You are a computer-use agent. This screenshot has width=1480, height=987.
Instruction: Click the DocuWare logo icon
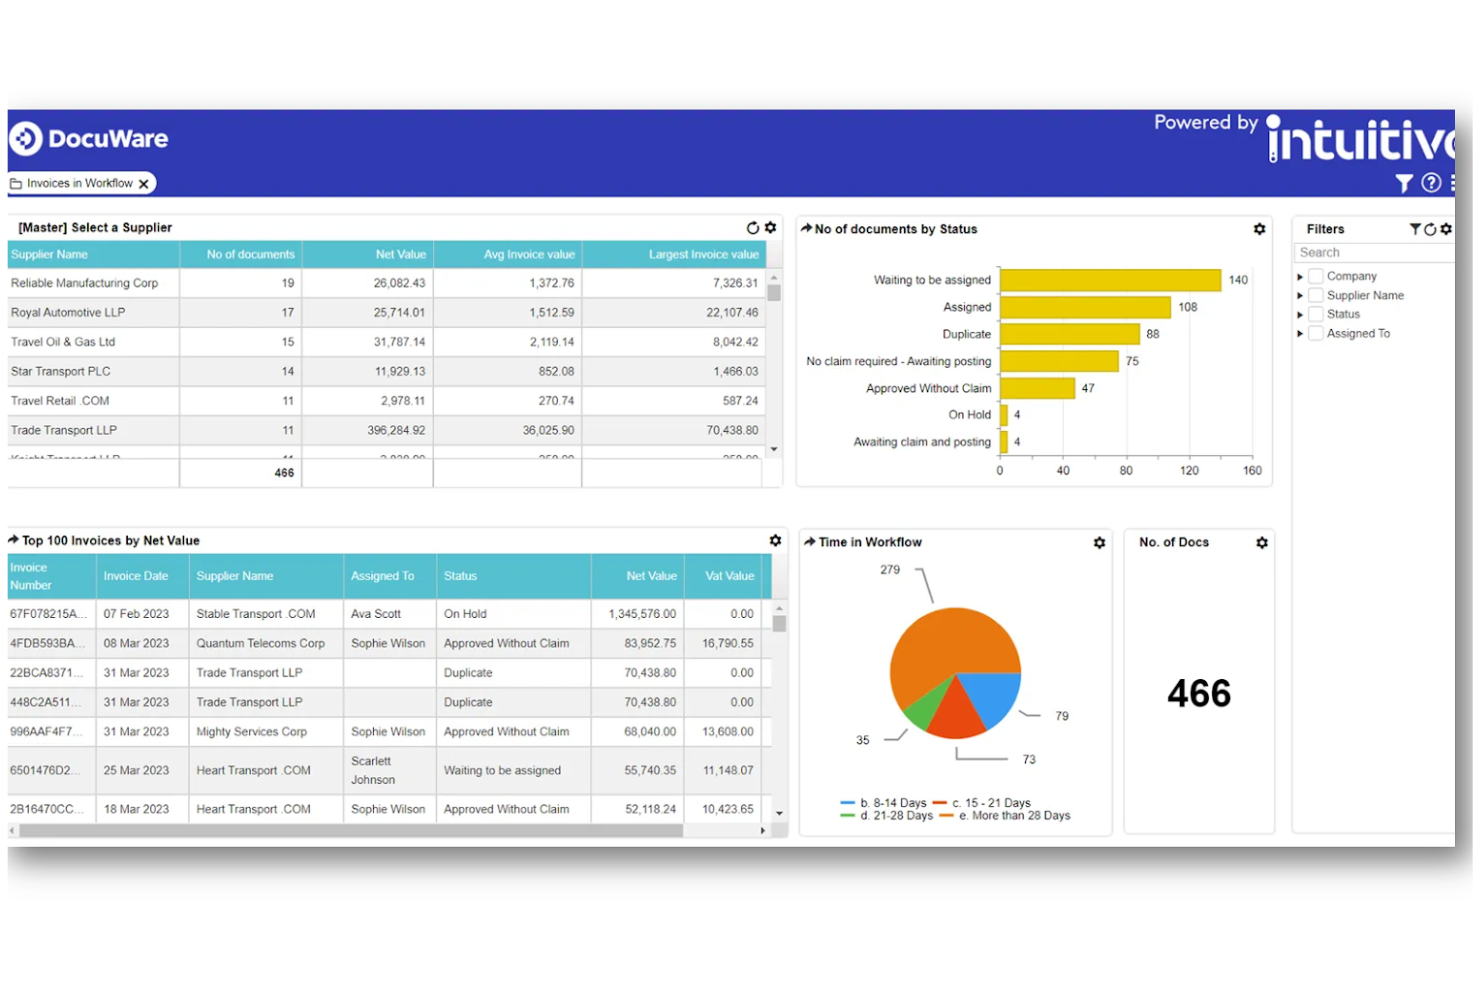point(24,138)
